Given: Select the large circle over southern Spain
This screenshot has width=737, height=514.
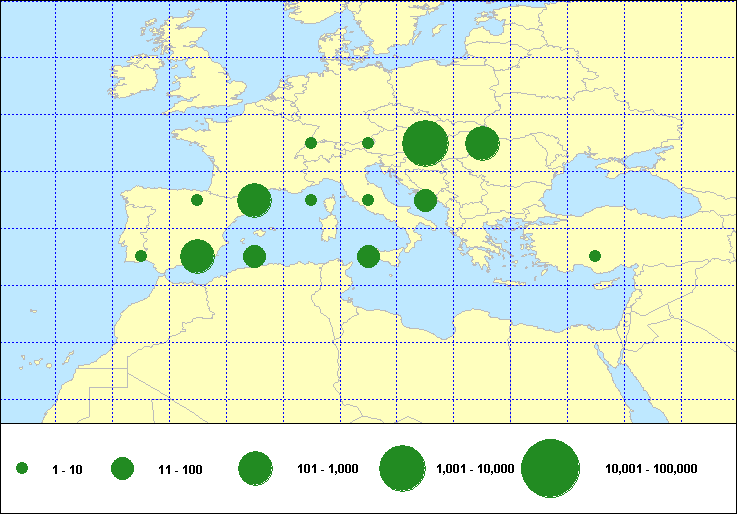Looking at the screenshot, I should pyautogui.click(x=198, y=256).
